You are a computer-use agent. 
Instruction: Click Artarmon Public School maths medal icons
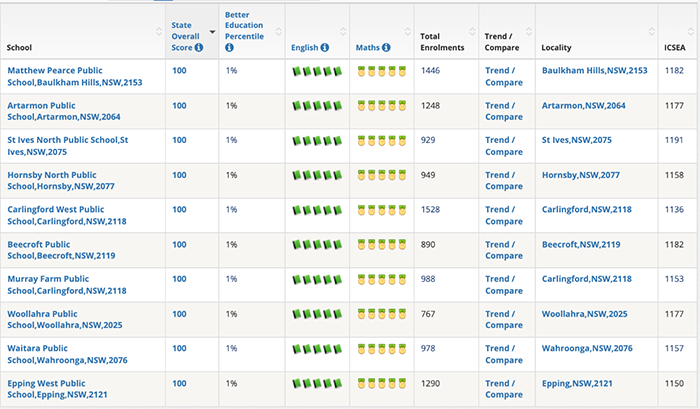coord(382,106)
